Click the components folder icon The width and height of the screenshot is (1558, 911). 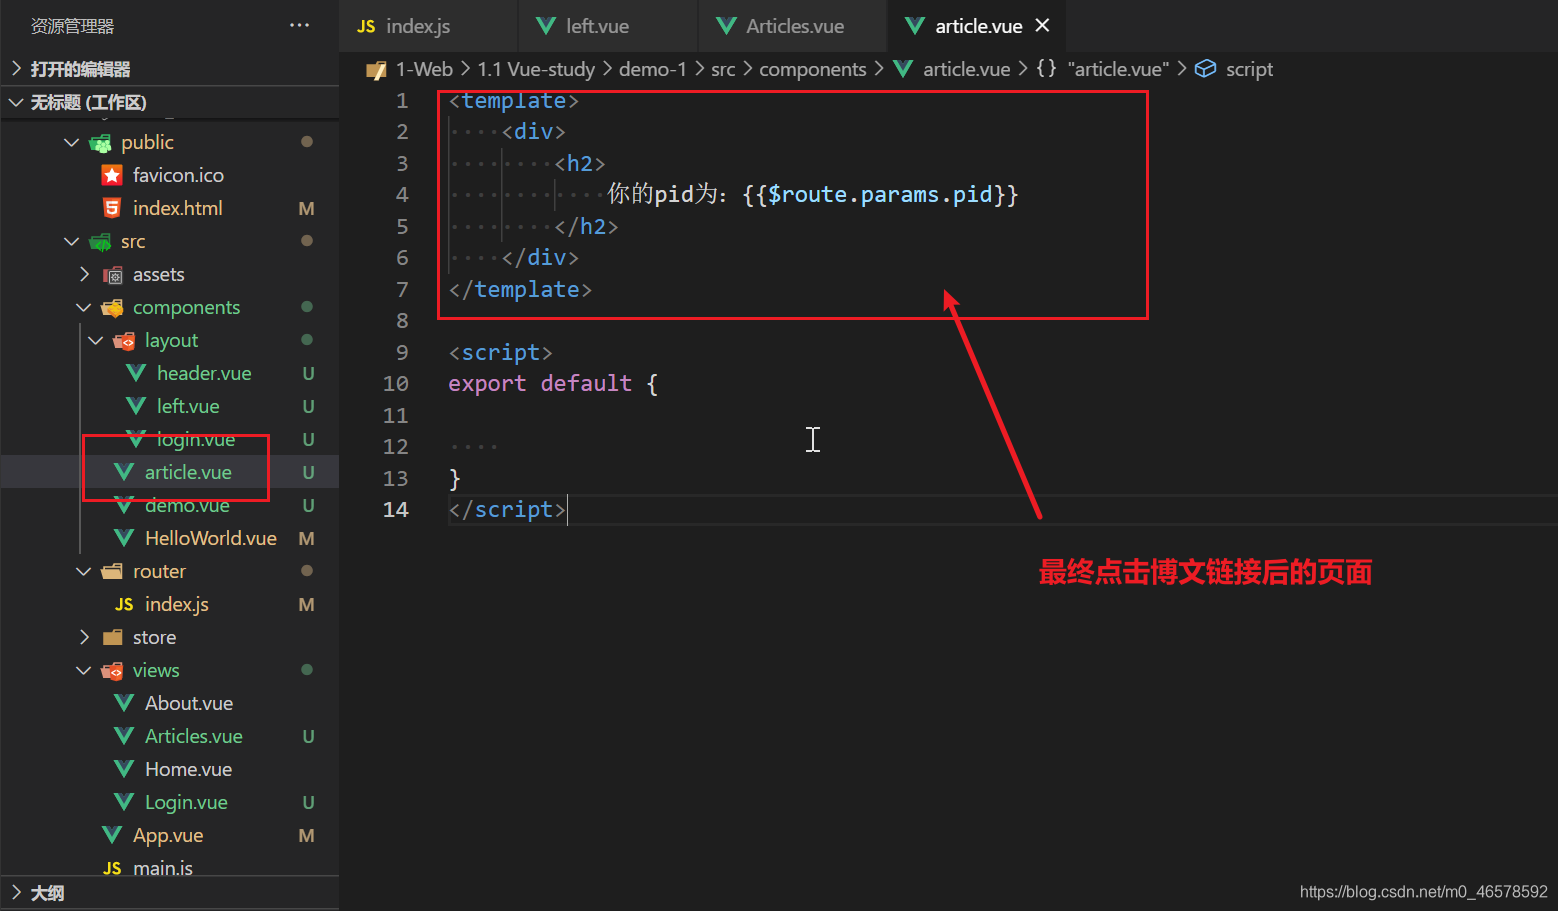point(112,308)
